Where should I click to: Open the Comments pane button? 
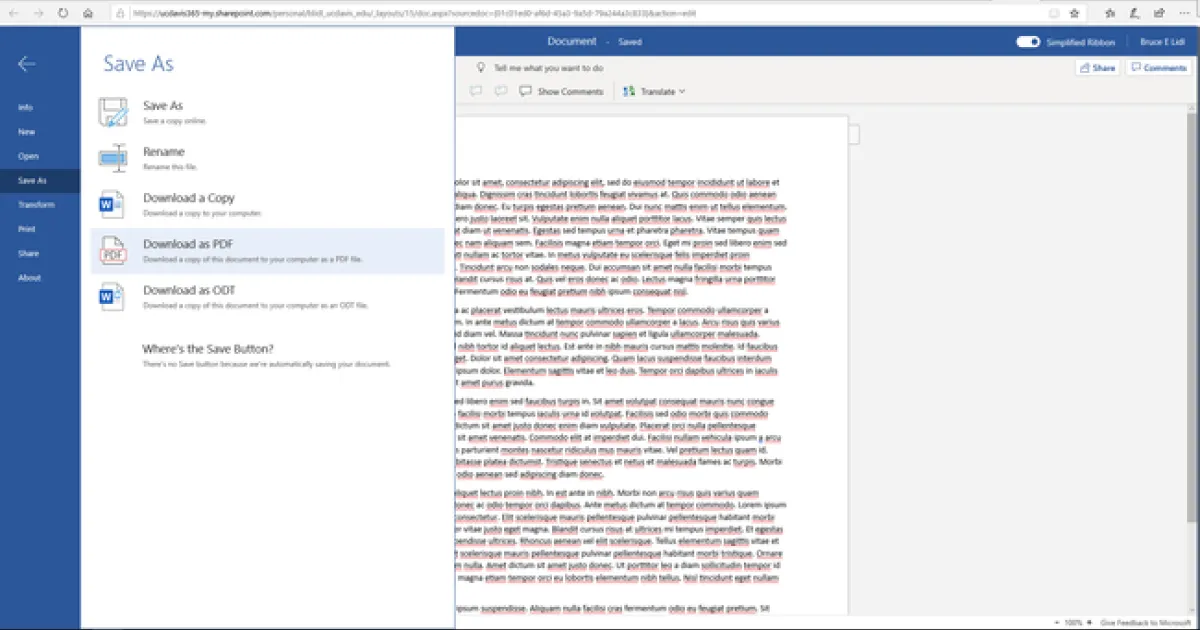click(1157, 68)
